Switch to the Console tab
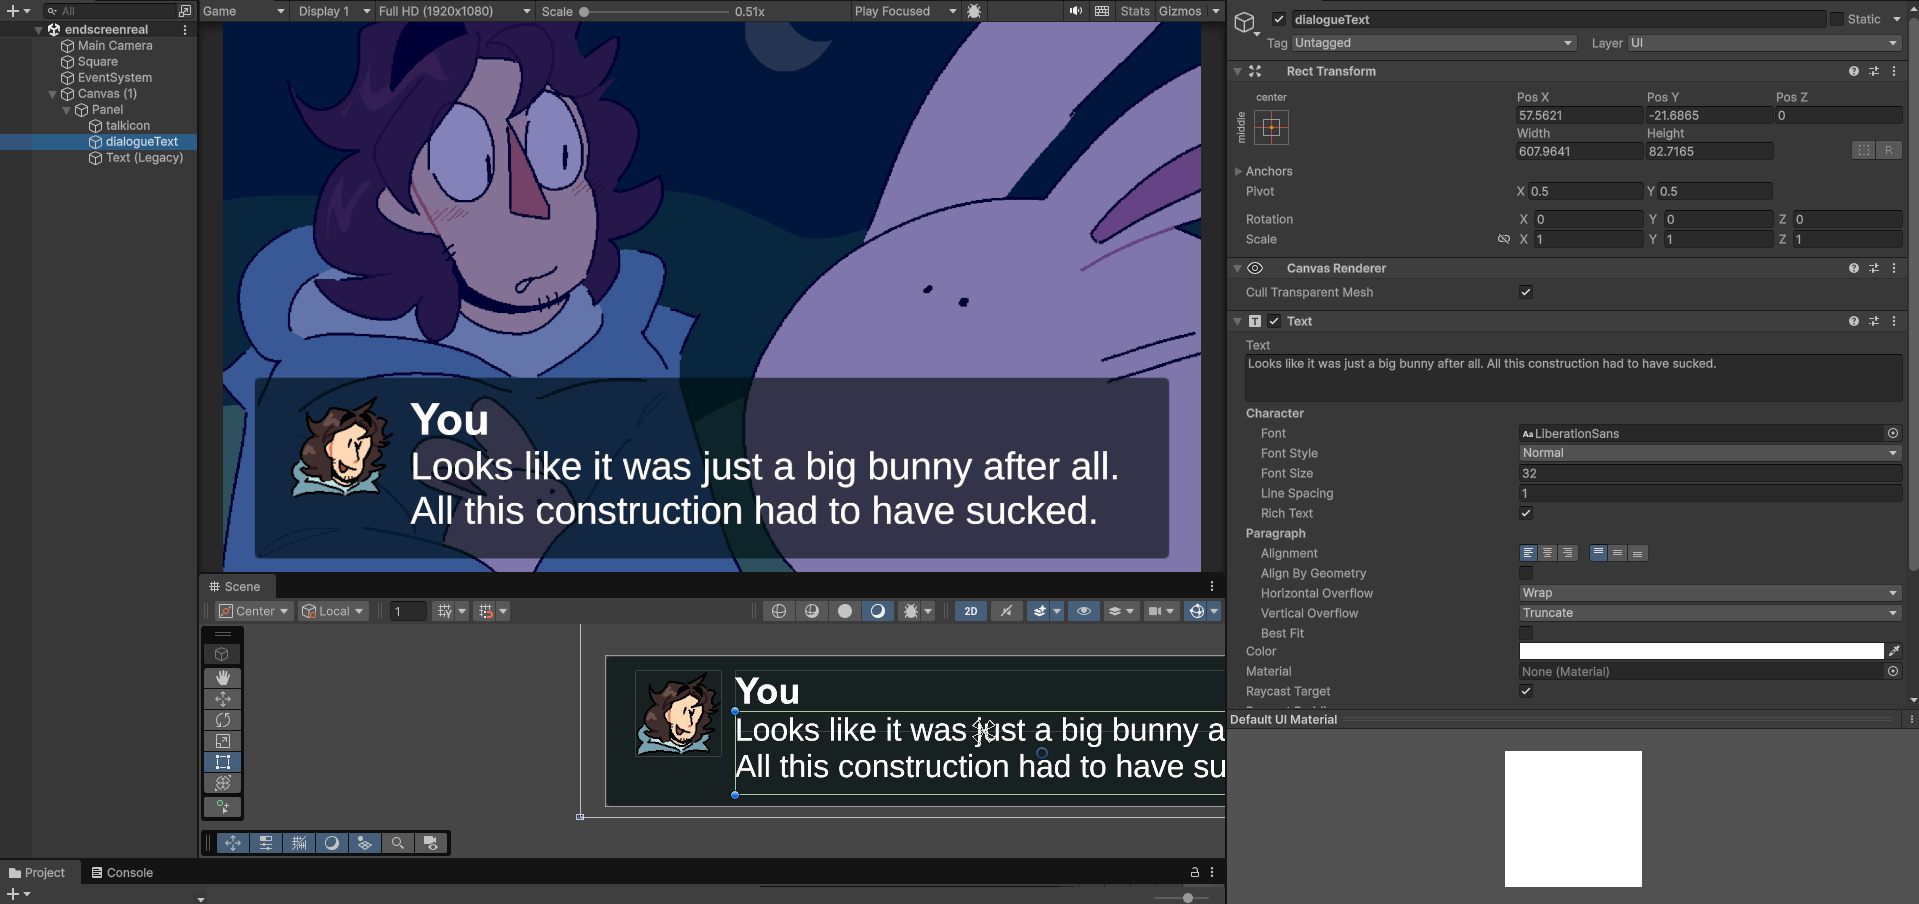The width and height of the screenshot is (1919, 904). click(122, 873)
